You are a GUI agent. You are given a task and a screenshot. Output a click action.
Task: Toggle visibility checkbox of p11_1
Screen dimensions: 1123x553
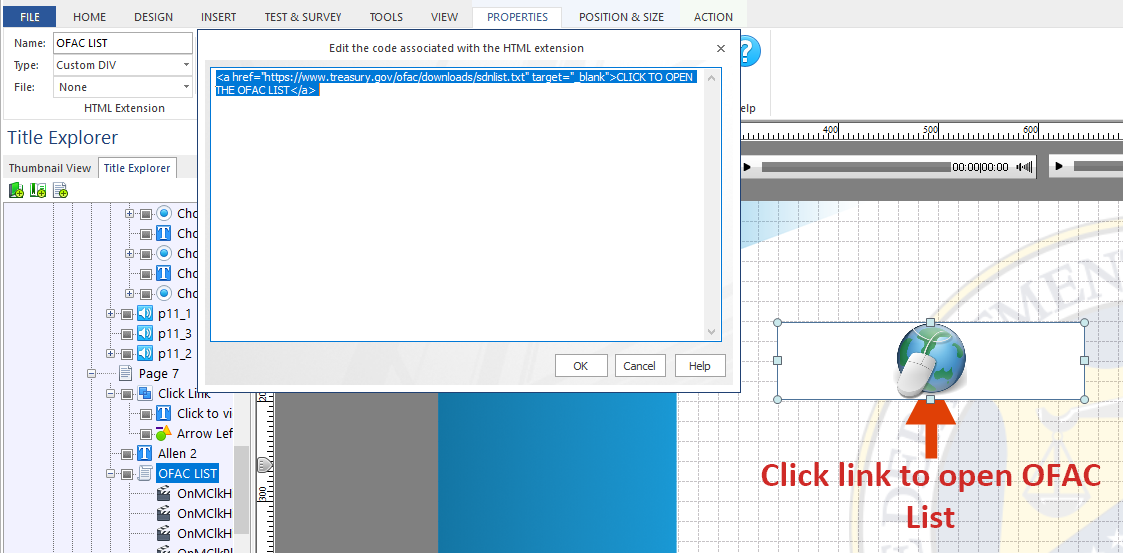click(127, 314)
